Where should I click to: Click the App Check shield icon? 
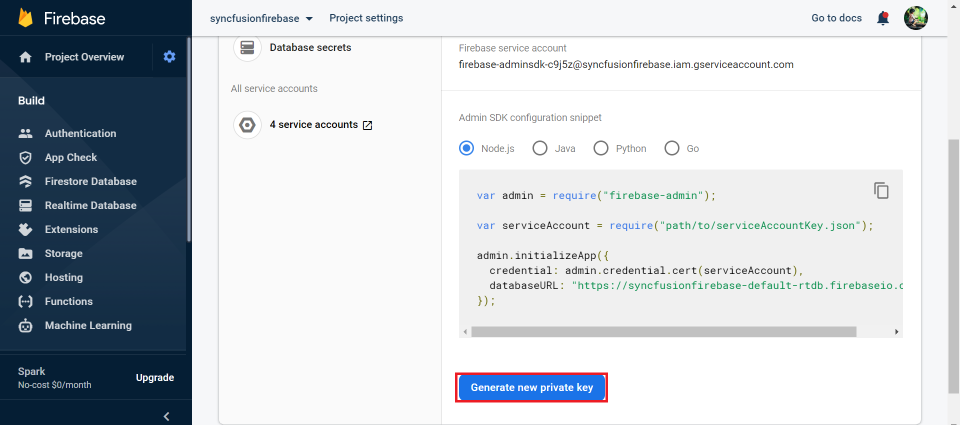point(25,157)
